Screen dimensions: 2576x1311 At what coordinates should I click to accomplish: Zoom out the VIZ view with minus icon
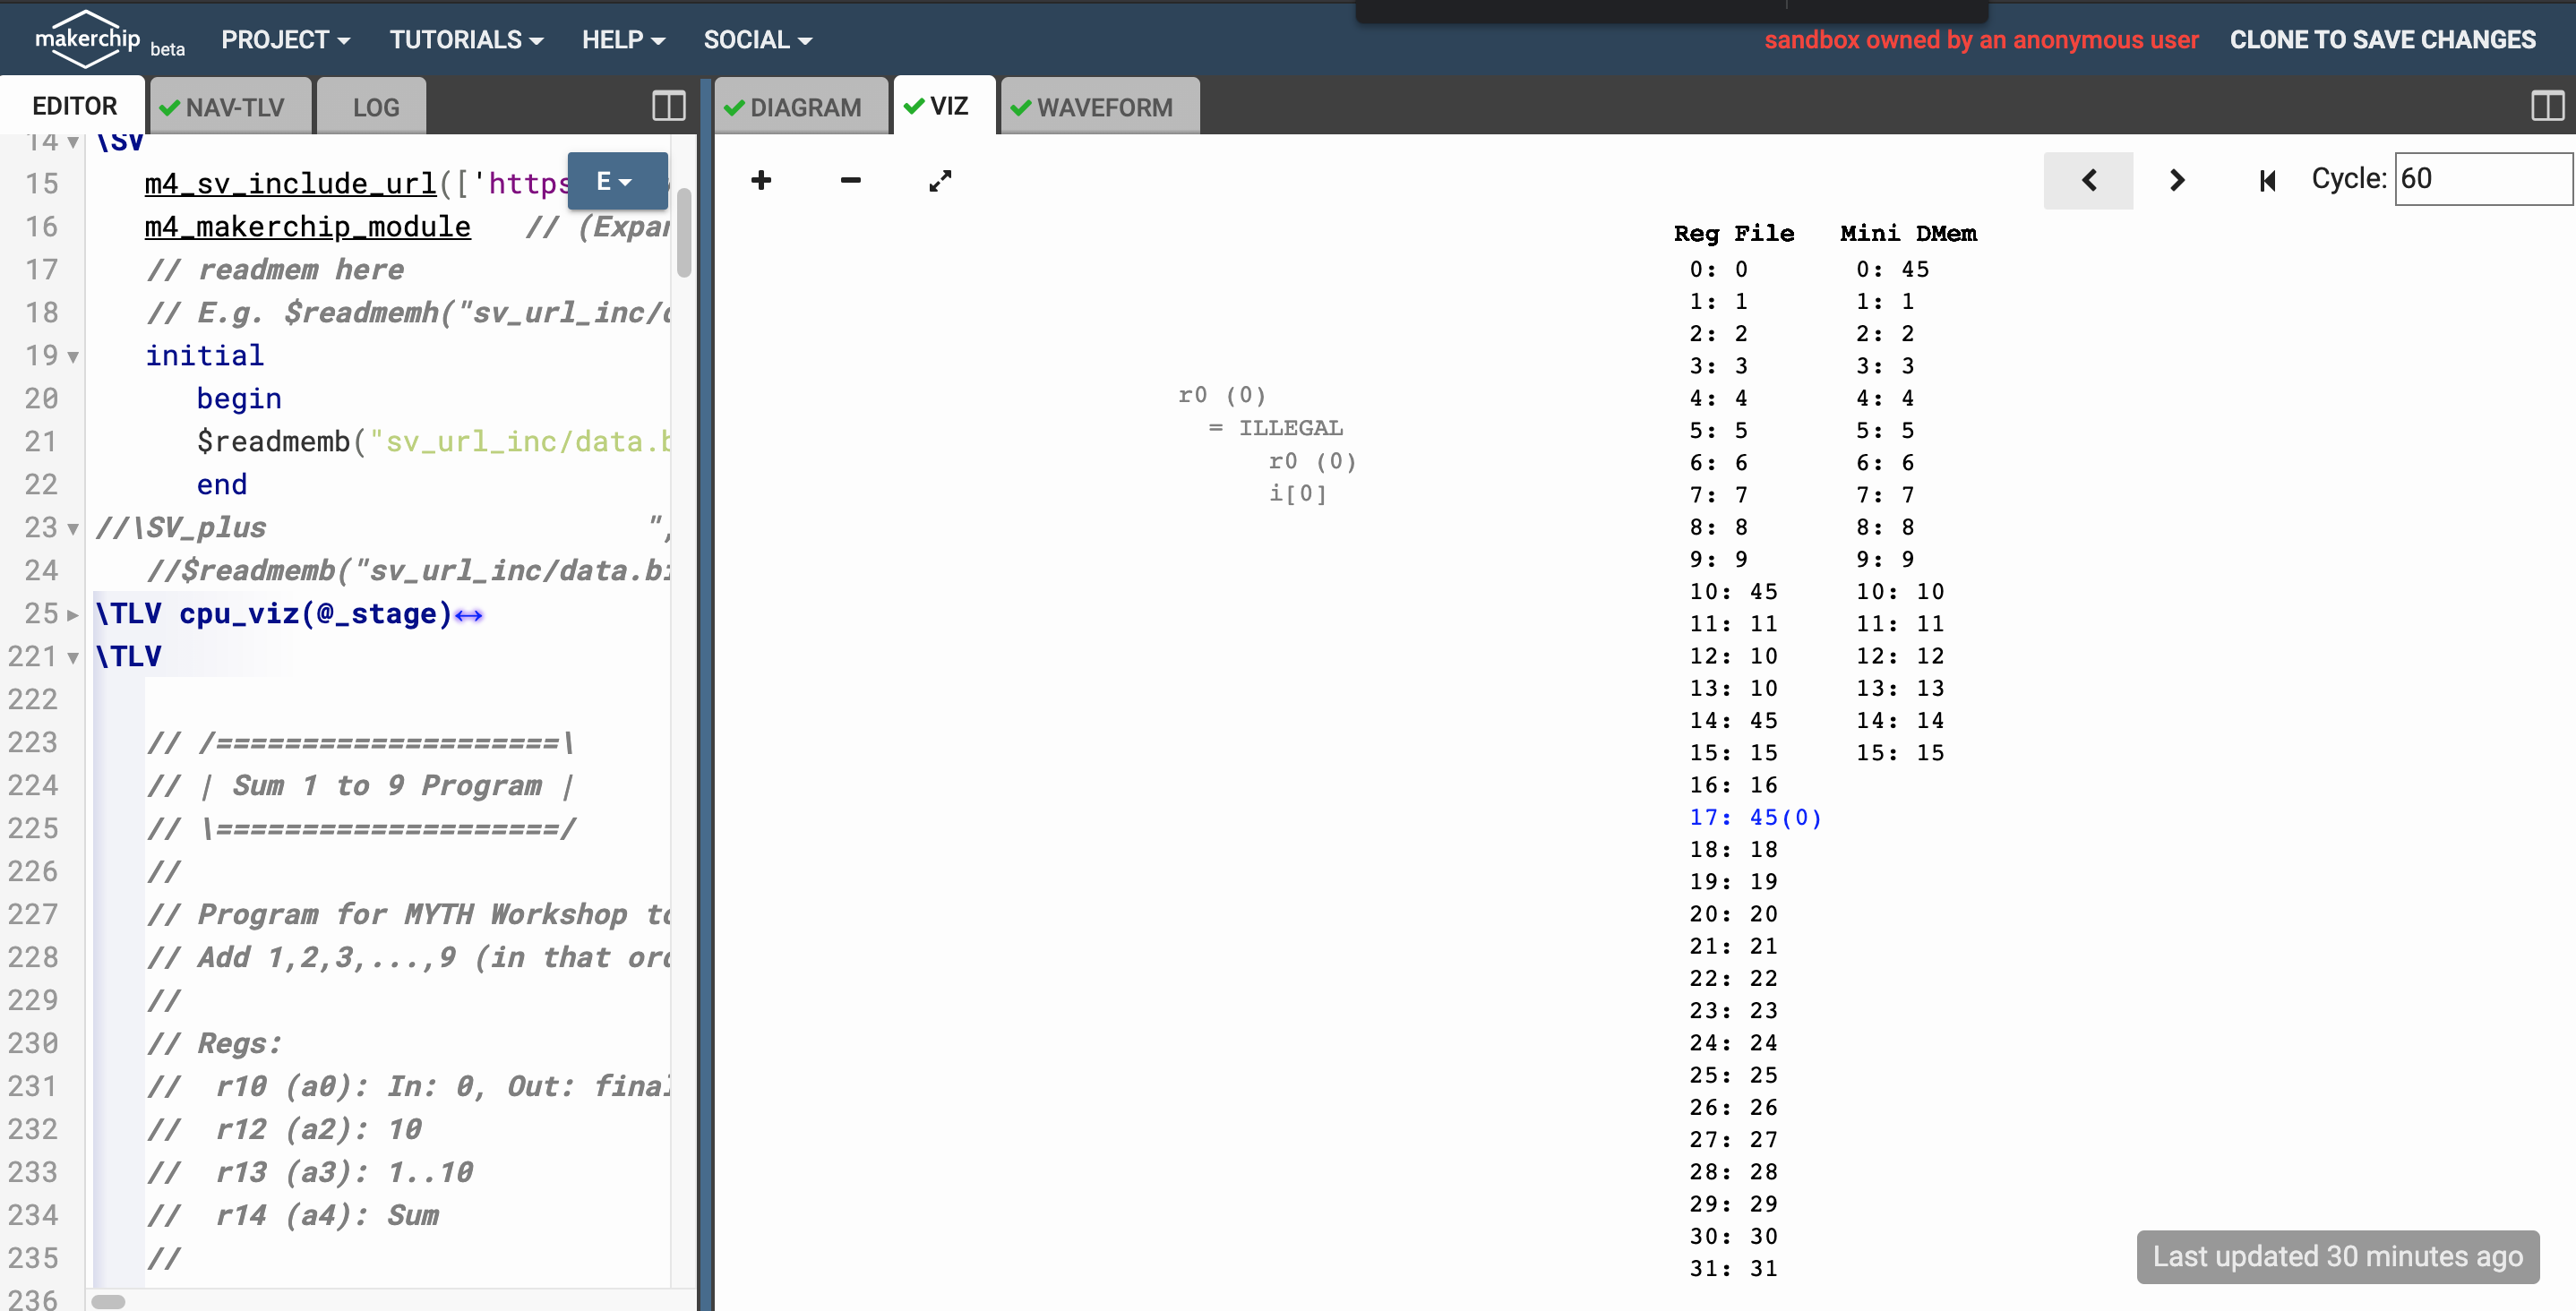850,180
